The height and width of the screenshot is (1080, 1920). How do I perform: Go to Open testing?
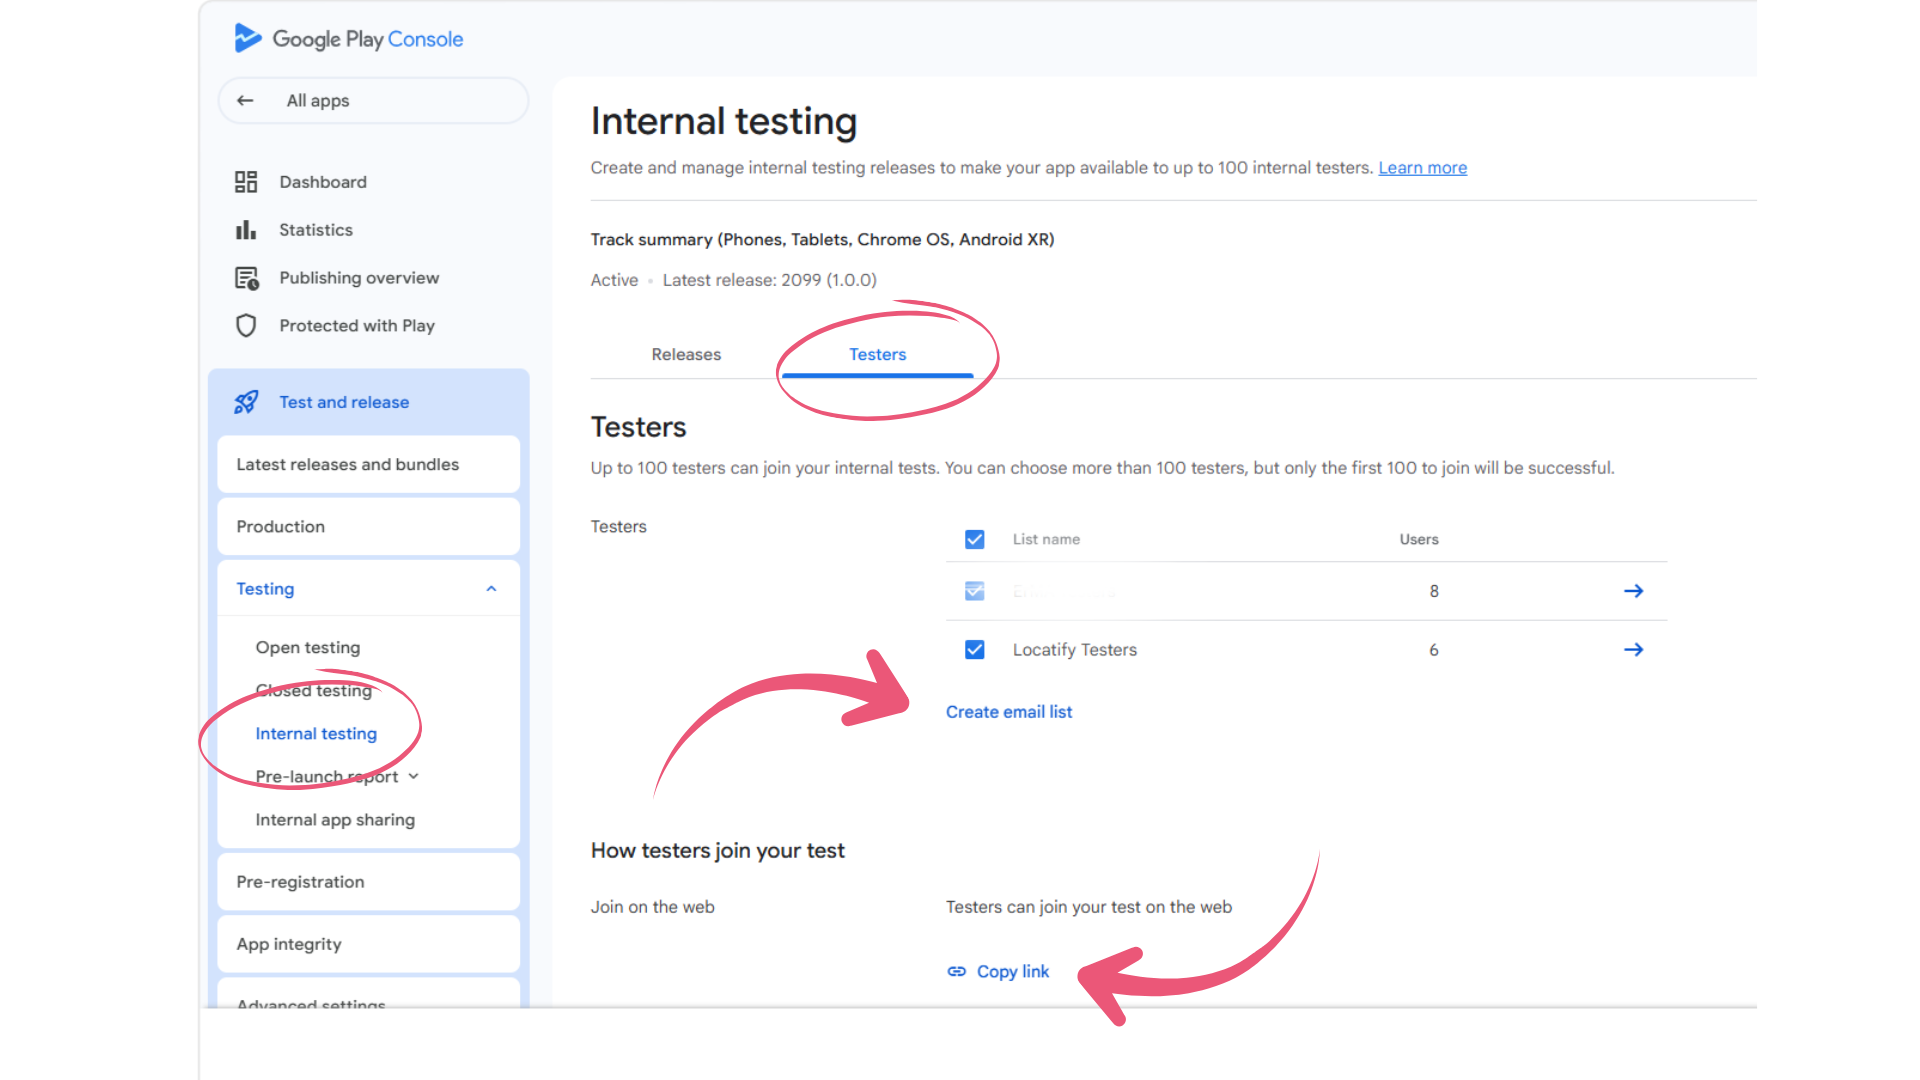[x=308, y=648]
